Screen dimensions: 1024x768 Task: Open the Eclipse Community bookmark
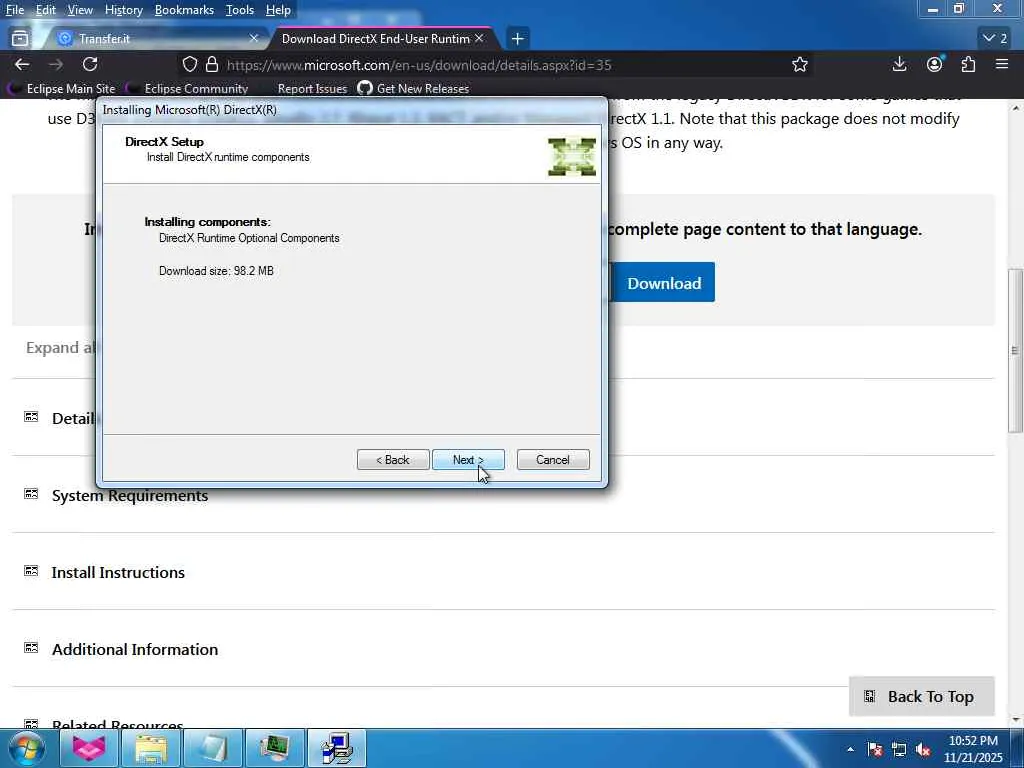point(189,88)
